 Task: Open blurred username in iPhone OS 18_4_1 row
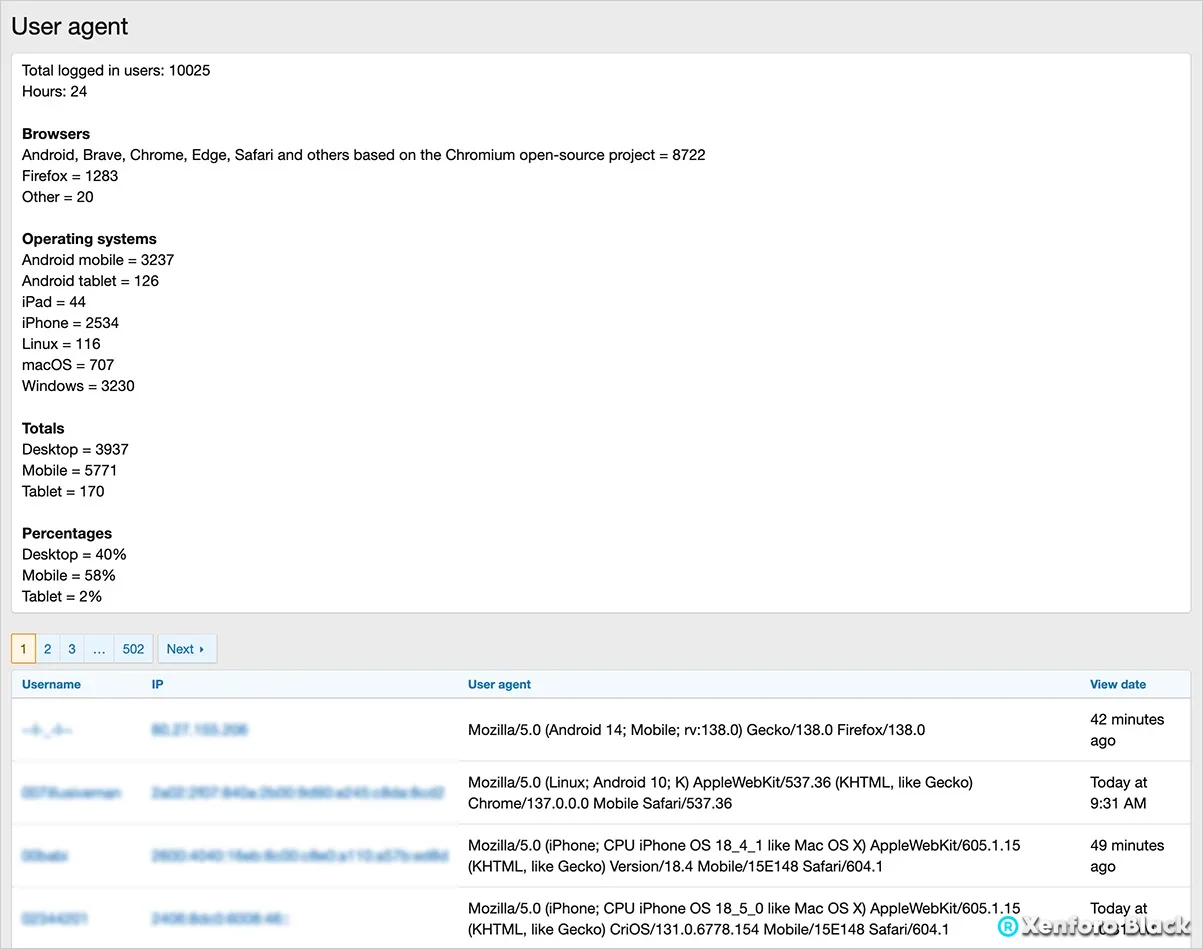pos(46,856)
